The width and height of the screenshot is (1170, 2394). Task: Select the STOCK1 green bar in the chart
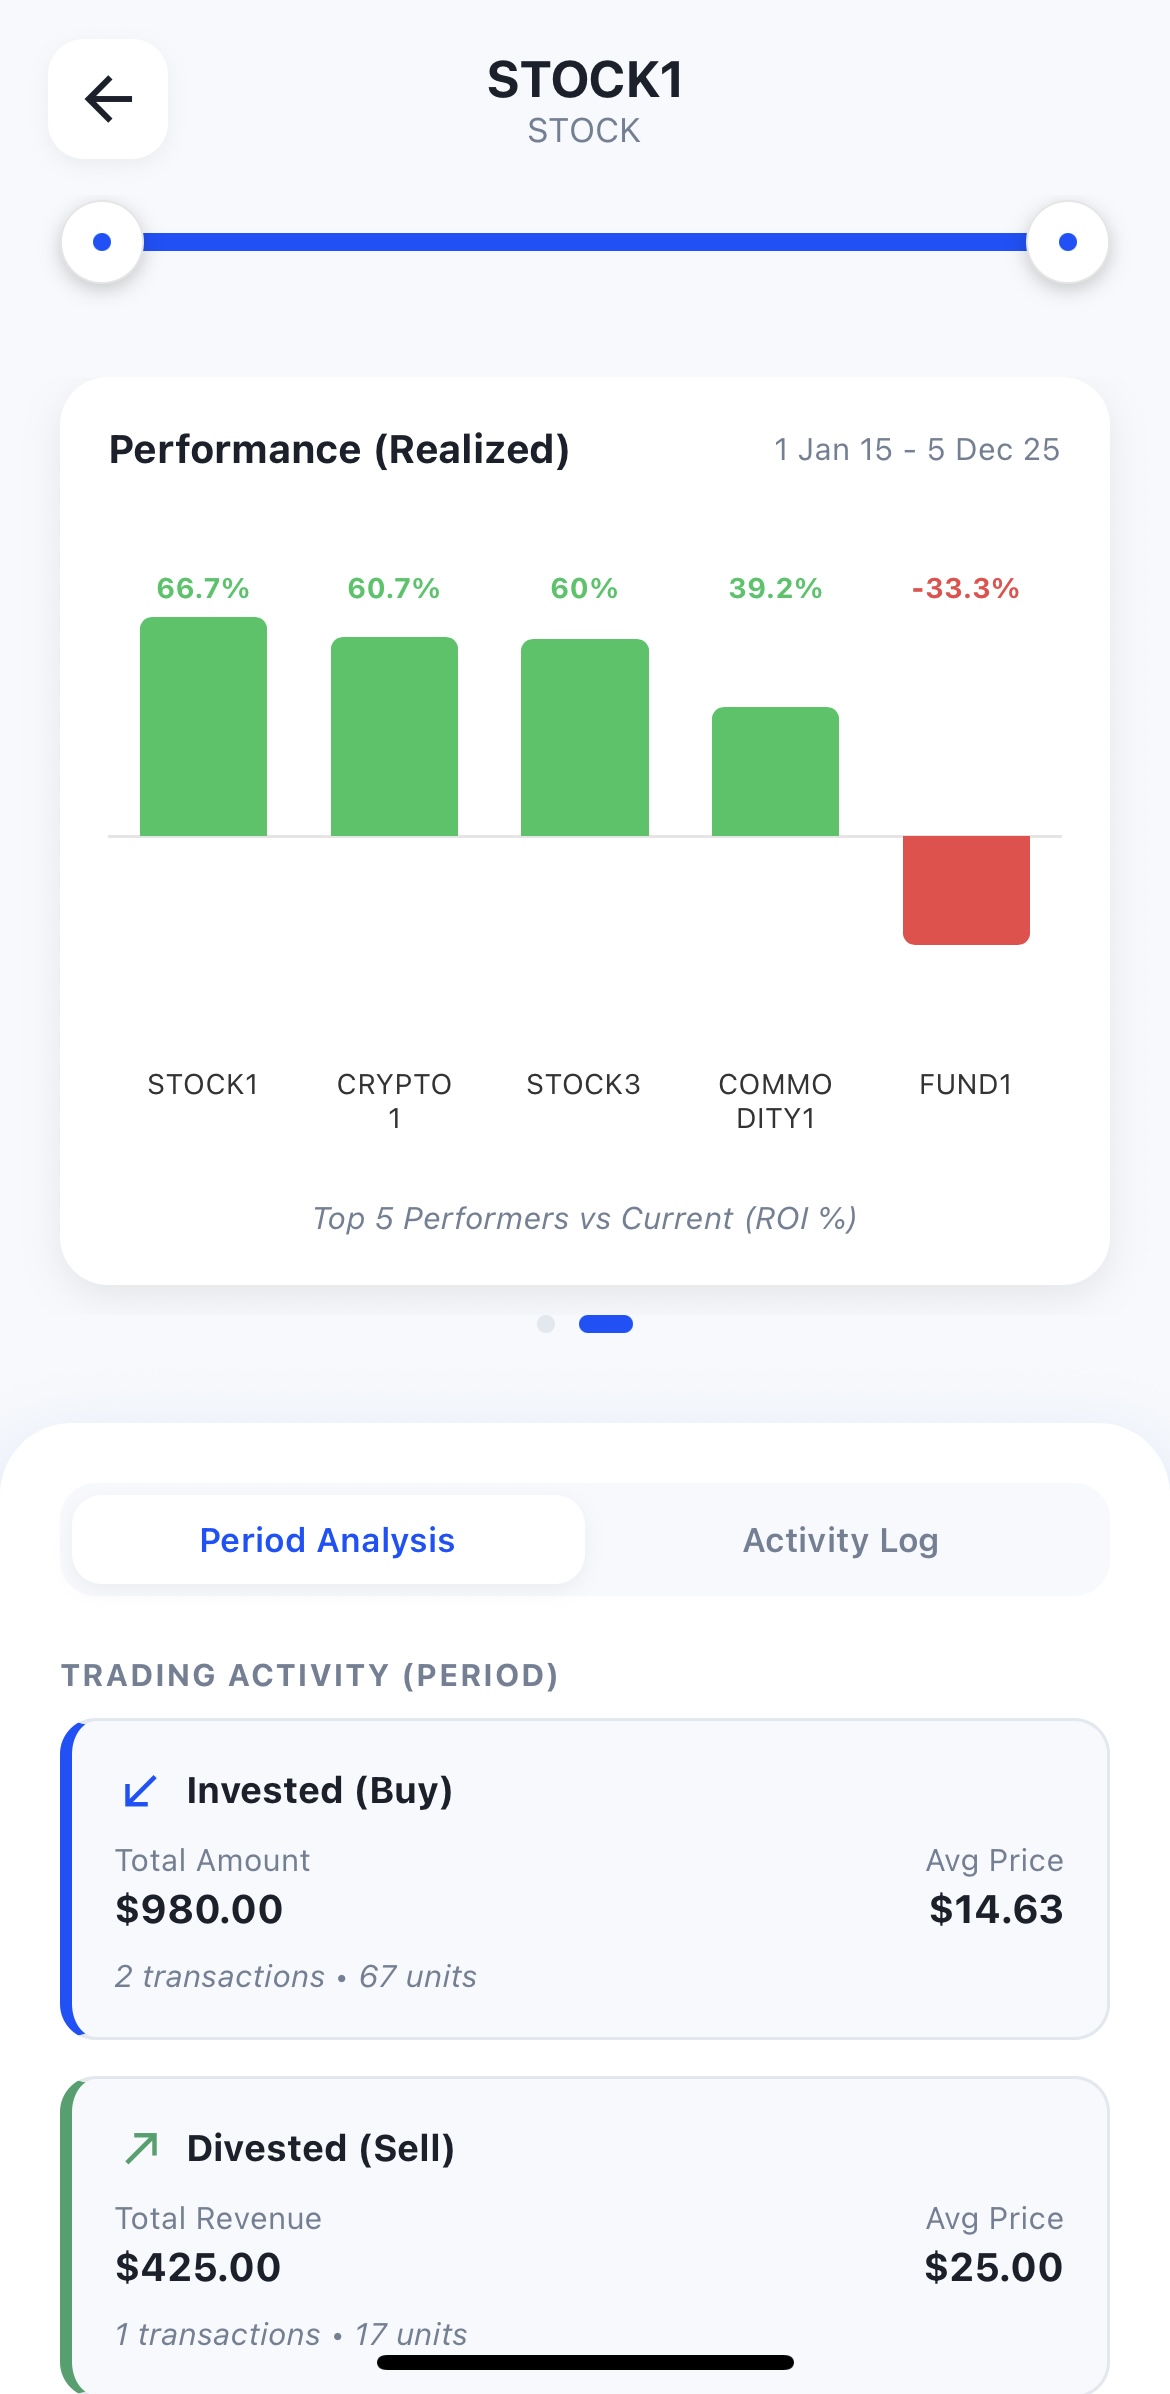[x=203, y=725]
